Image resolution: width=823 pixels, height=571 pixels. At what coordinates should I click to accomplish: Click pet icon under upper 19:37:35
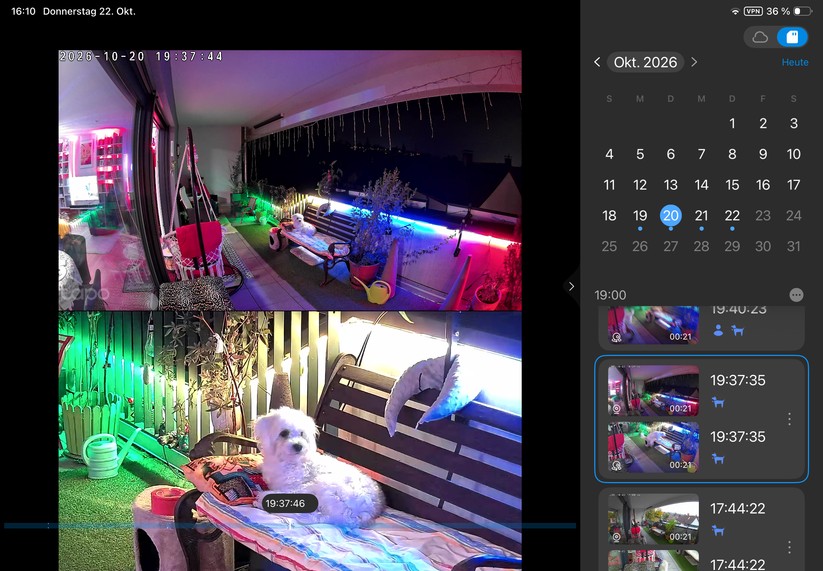[718, 403]
